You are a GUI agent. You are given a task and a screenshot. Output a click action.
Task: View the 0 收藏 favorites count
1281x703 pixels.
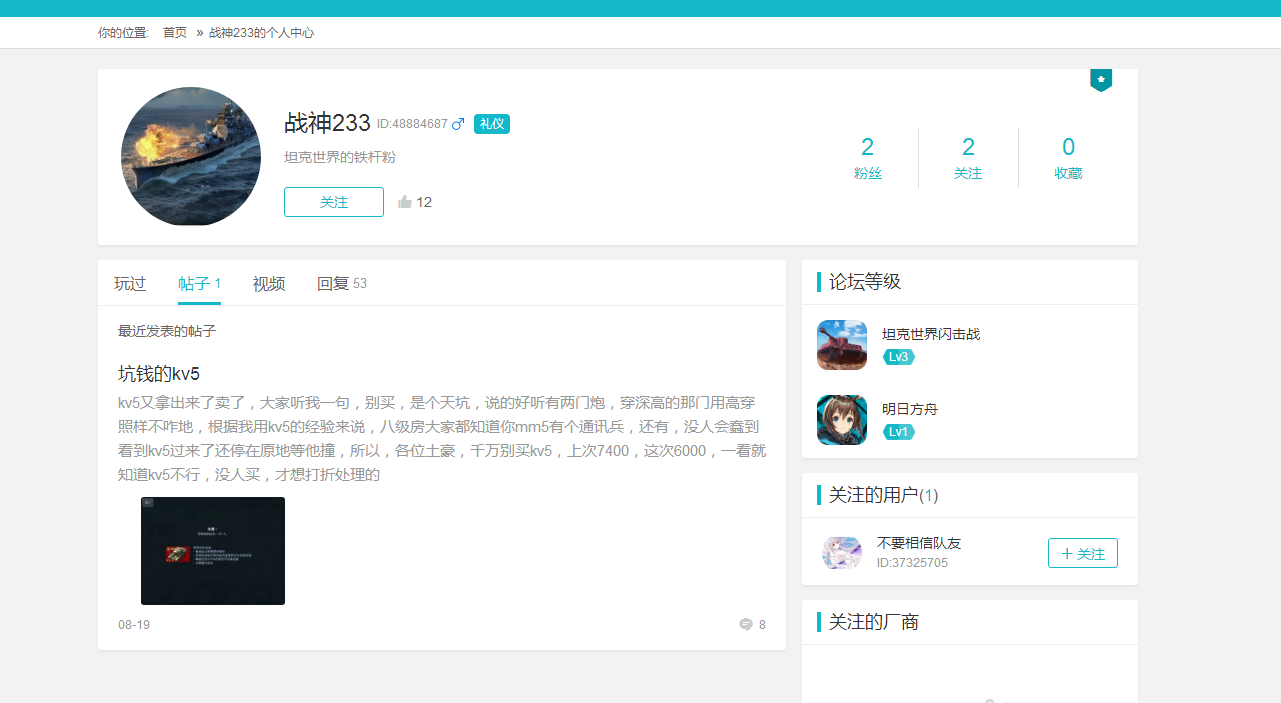(x=1068, y=158)
